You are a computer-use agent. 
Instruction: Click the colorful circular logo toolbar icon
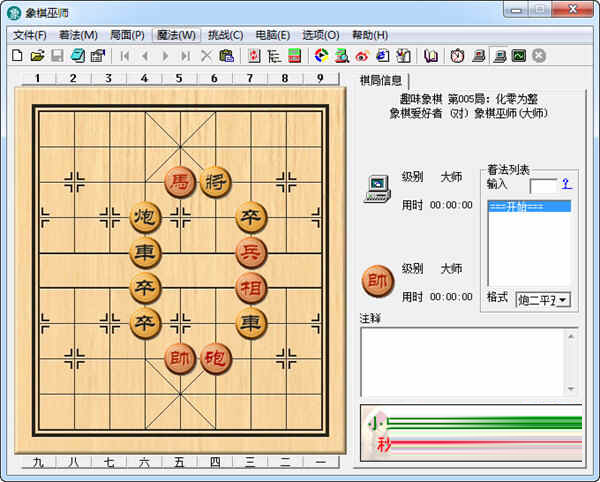pyautogui.click(x=321, y=56)
